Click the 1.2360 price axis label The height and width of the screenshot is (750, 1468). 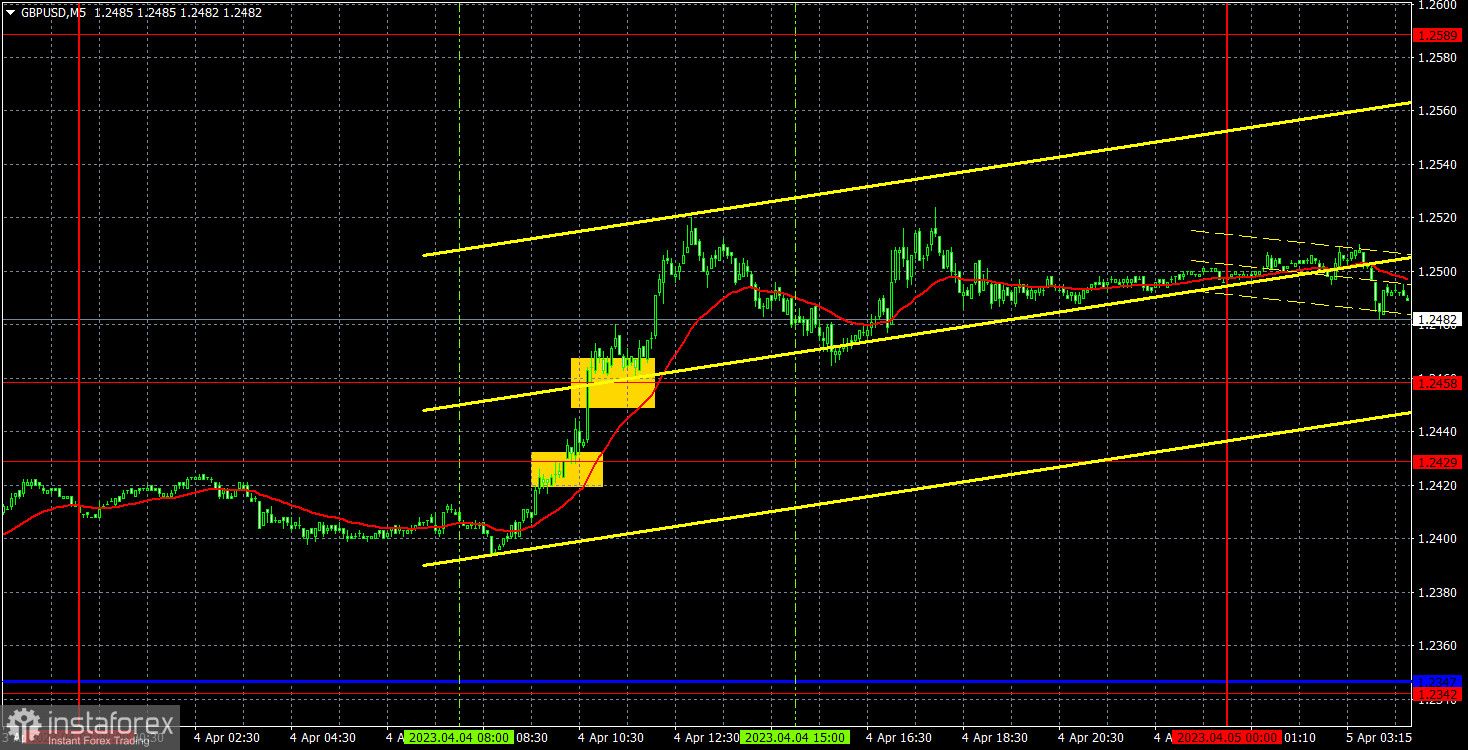pos(1436,646)
